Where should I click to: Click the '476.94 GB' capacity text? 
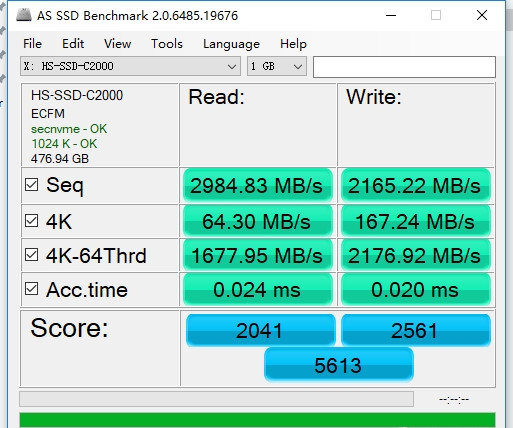(60, 159)
